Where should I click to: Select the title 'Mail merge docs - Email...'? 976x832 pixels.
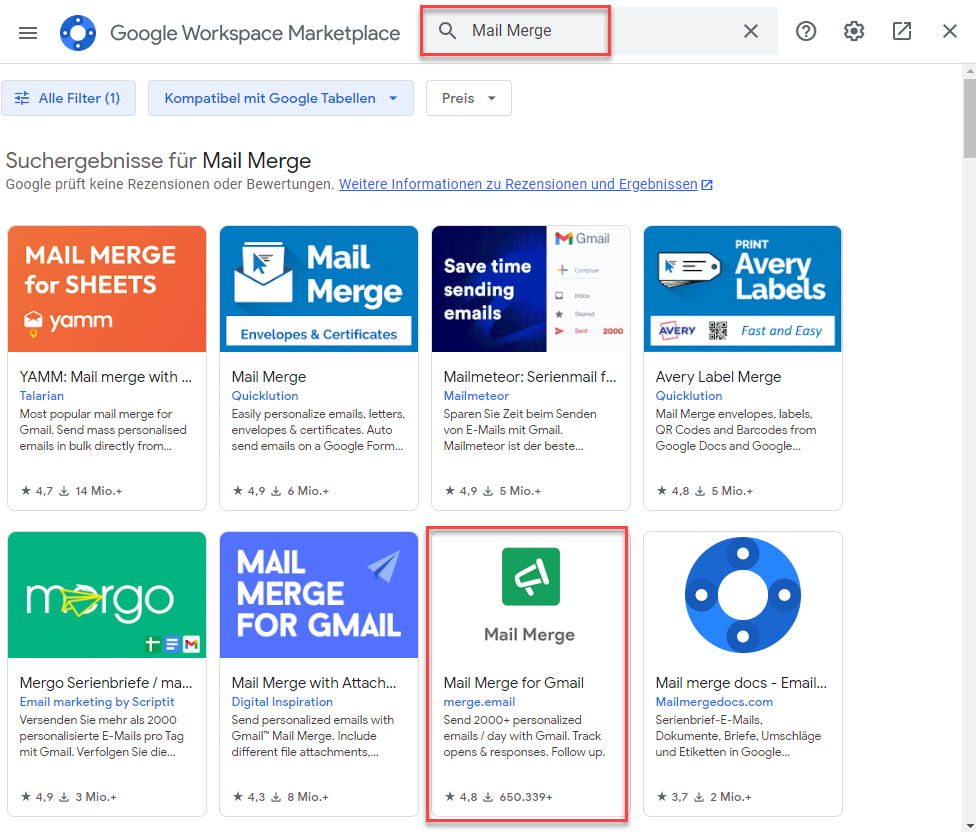click(741, 683)
